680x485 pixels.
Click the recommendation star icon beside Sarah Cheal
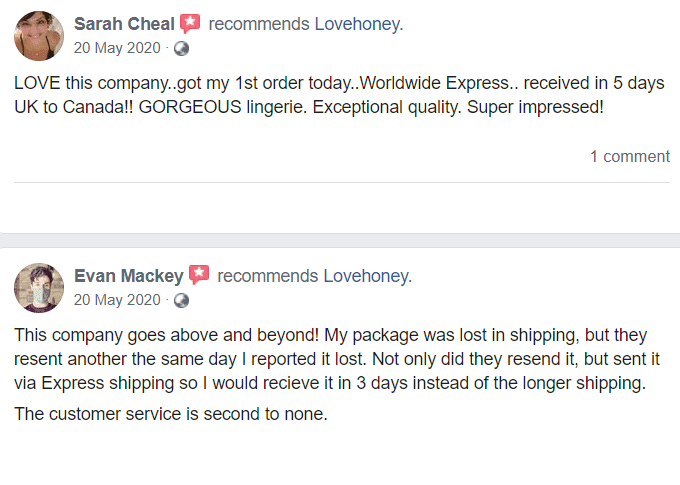pos(190,23)
